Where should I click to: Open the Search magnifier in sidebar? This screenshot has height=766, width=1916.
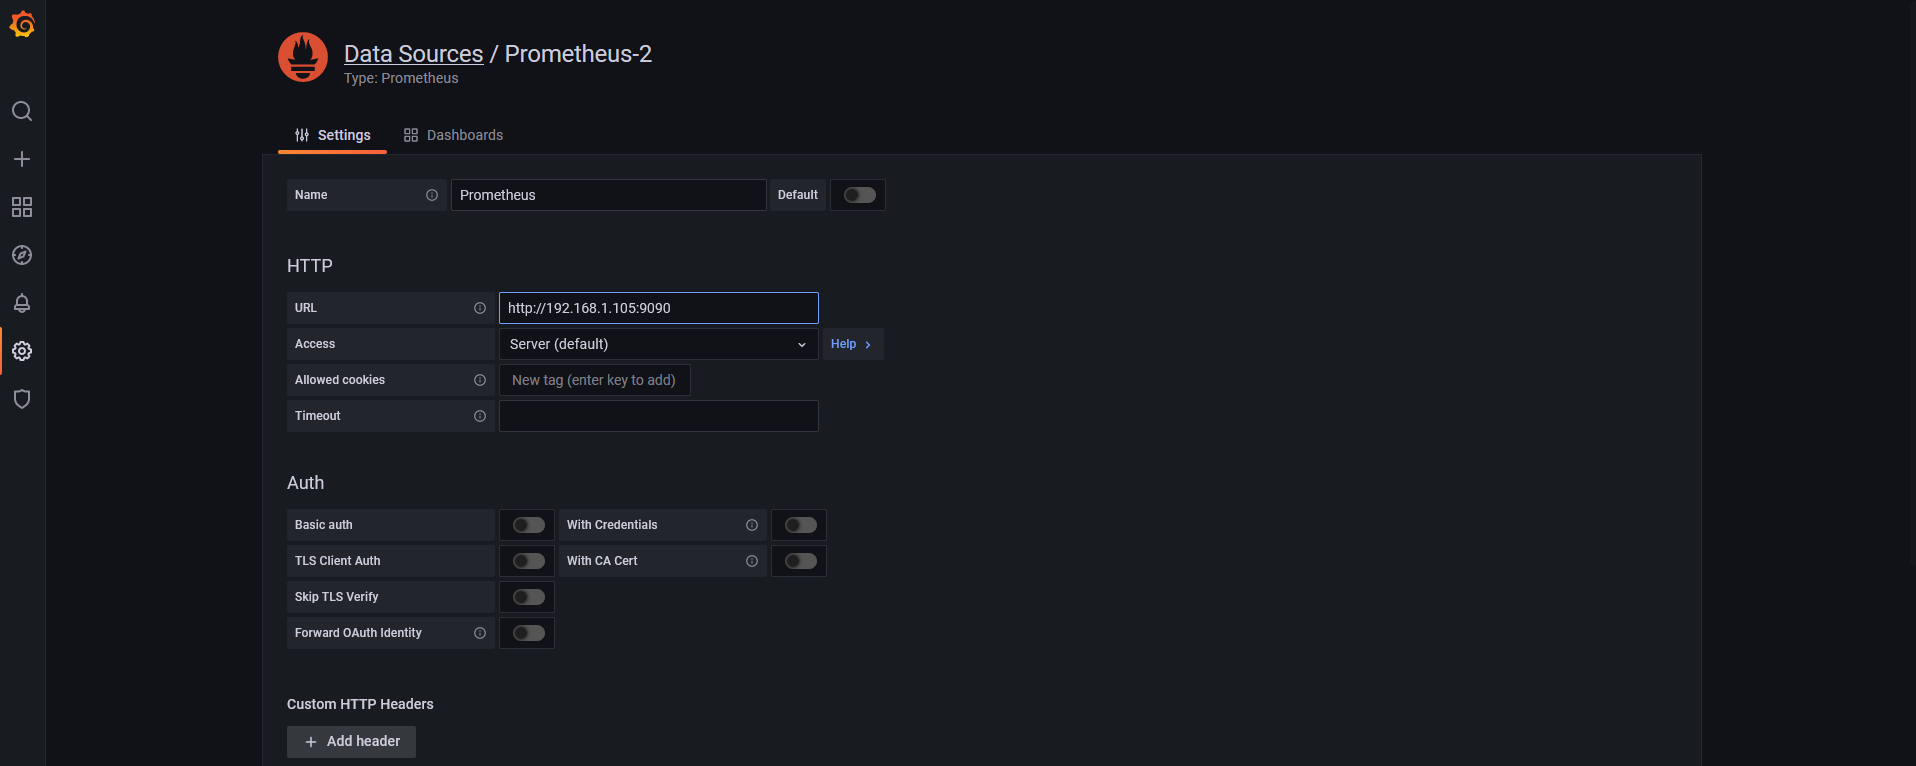coord(22,111)
